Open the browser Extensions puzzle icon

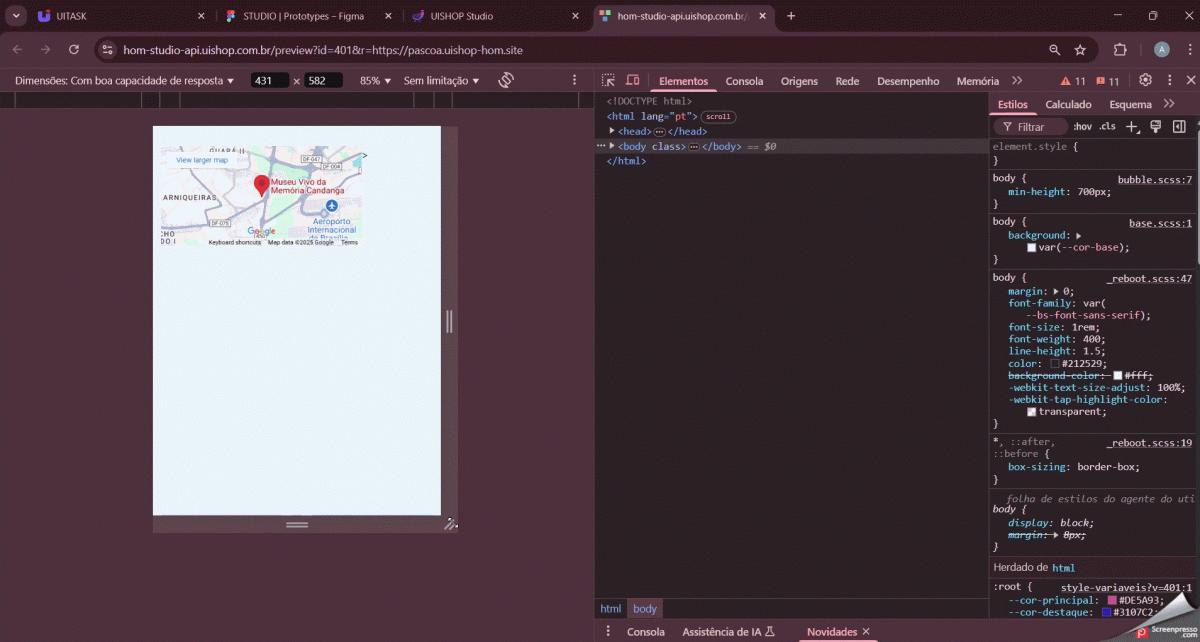tap(1120, 49)
